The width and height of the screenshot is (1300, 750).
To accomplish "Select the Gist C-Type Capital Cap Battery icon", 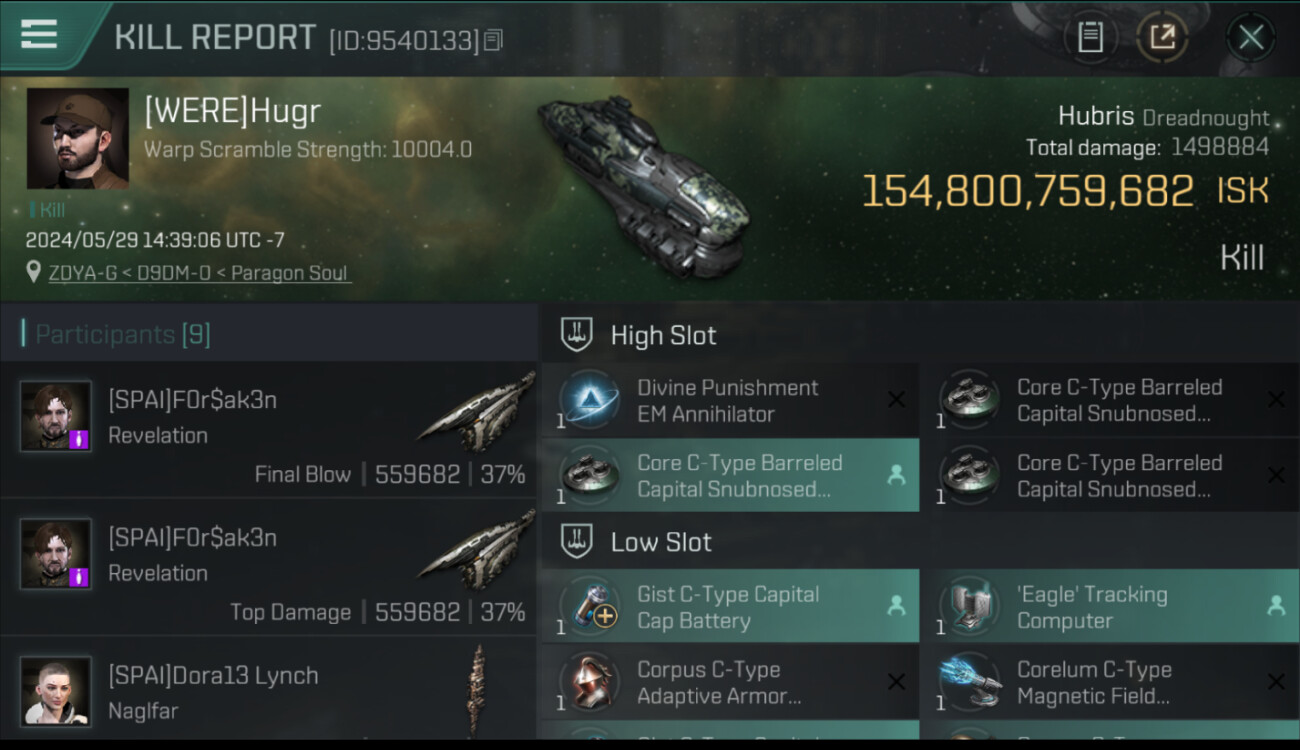I will (588, 607).
